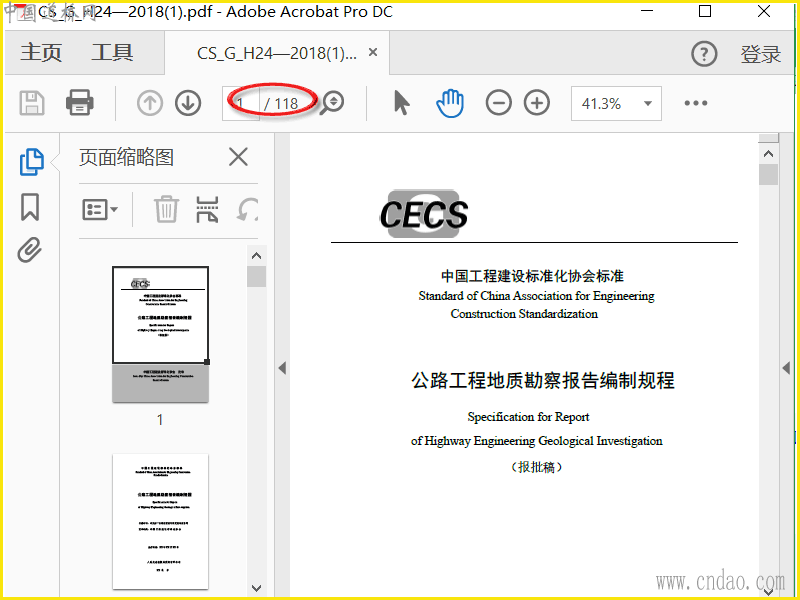
Task: Select page 1 thumbnail
Action: coord(160,334)
